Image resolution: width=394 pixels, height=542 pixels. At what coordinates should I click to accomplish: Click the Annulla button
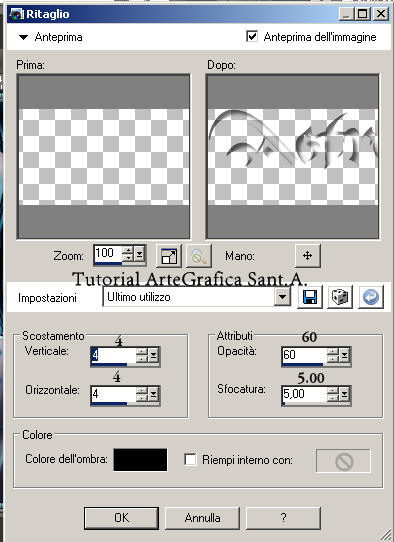pyautogui.click(x=203, y=518)
